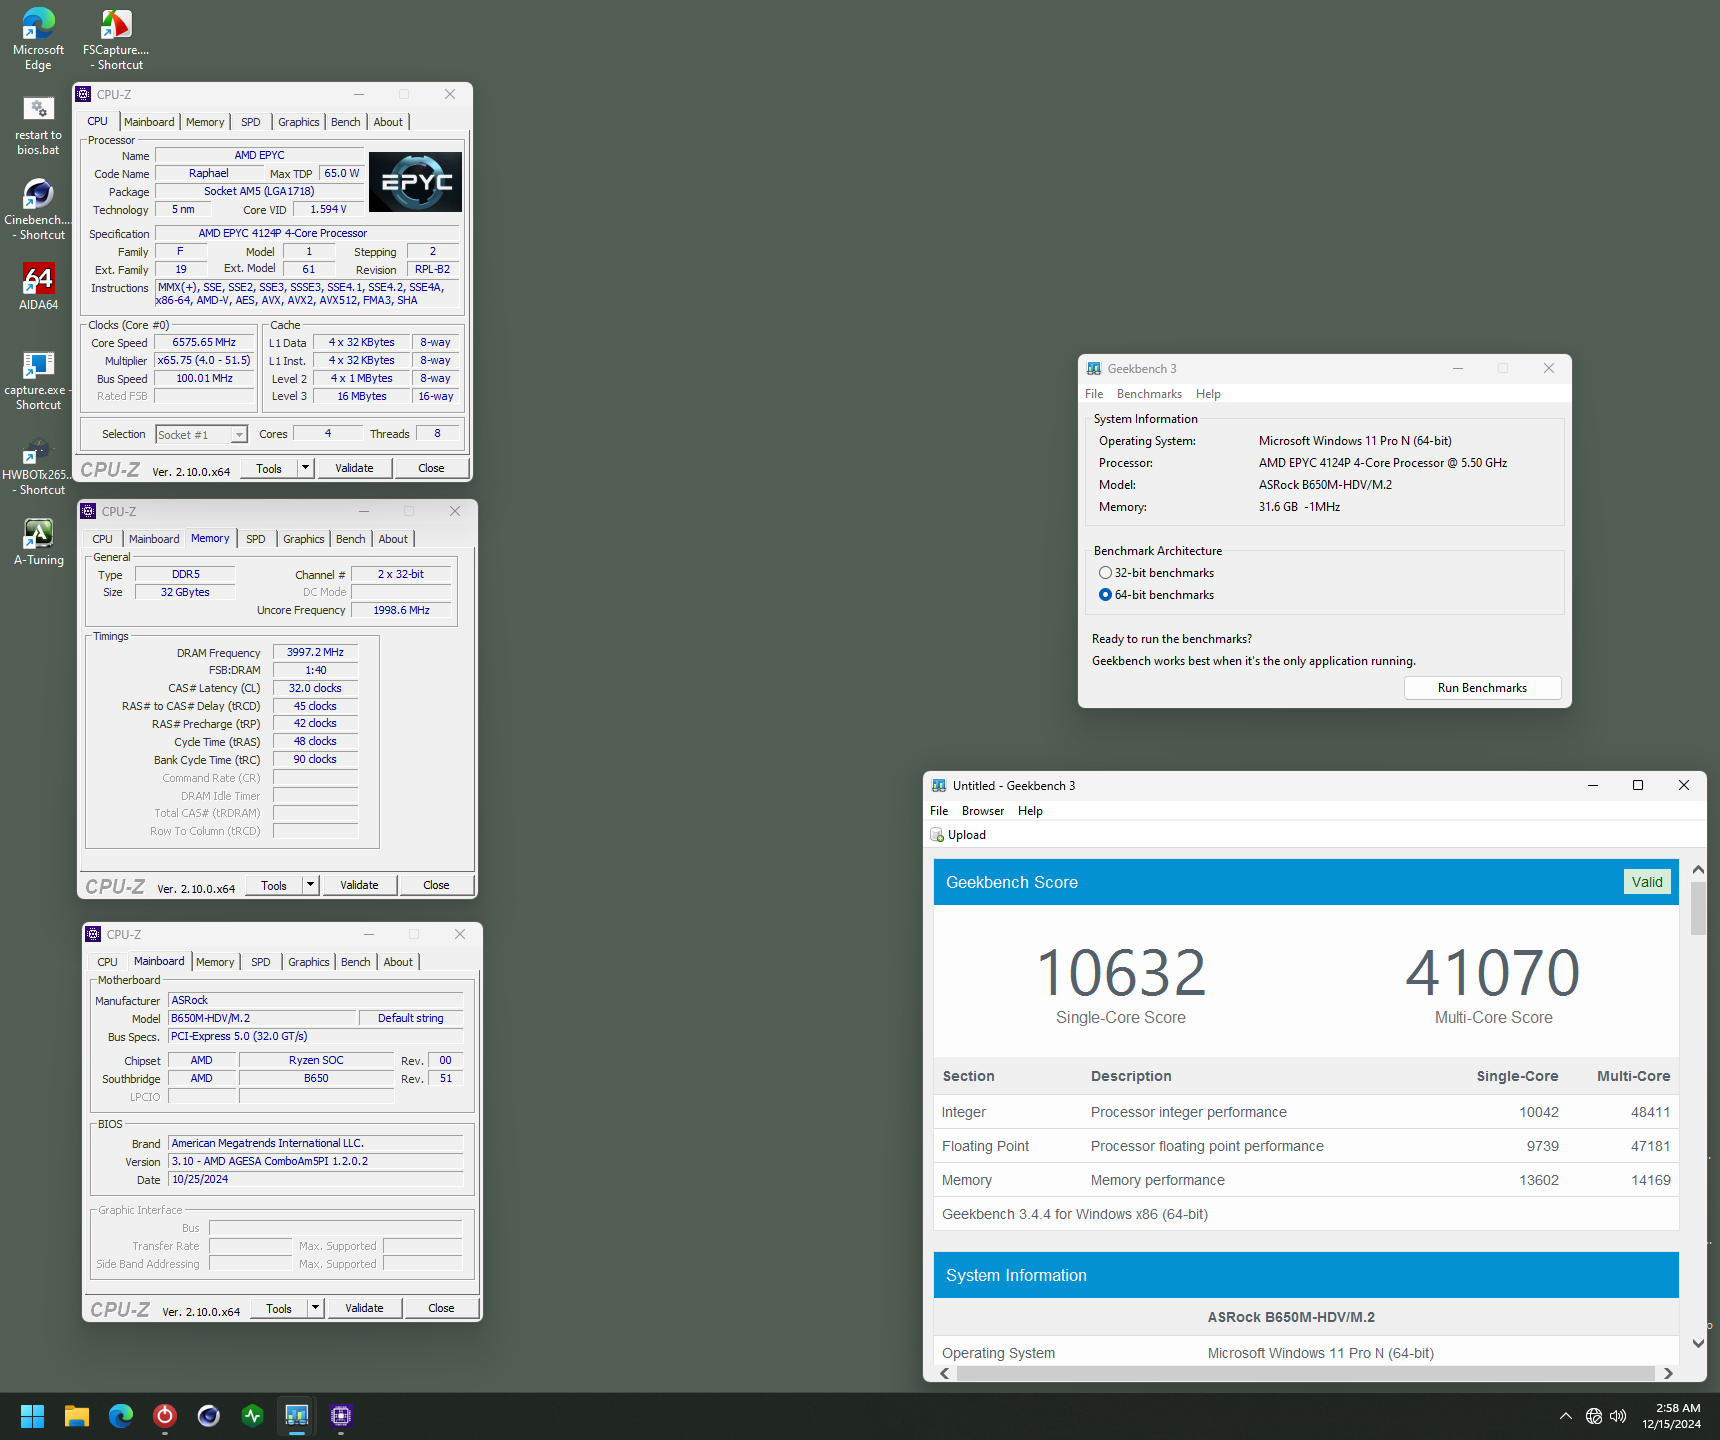Click the Floating Point results row
Screen dimensions: 1720x1440
[1306, 1146]
